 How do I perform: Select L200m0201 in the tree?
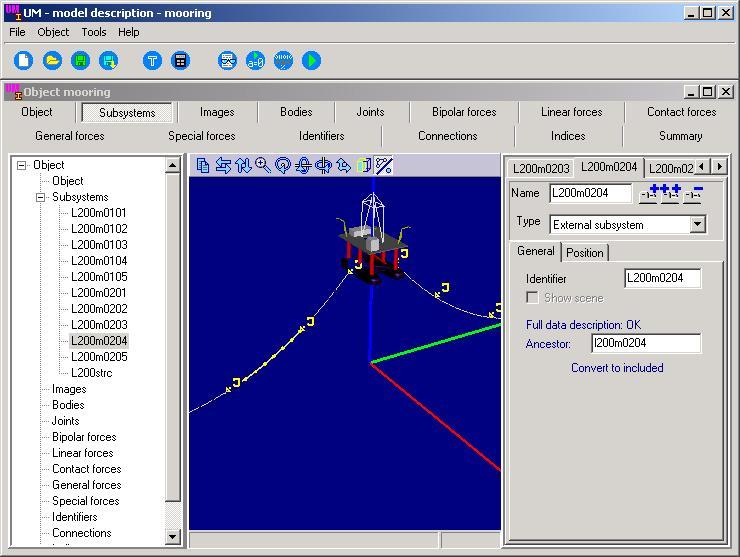(x=99, y=293)
